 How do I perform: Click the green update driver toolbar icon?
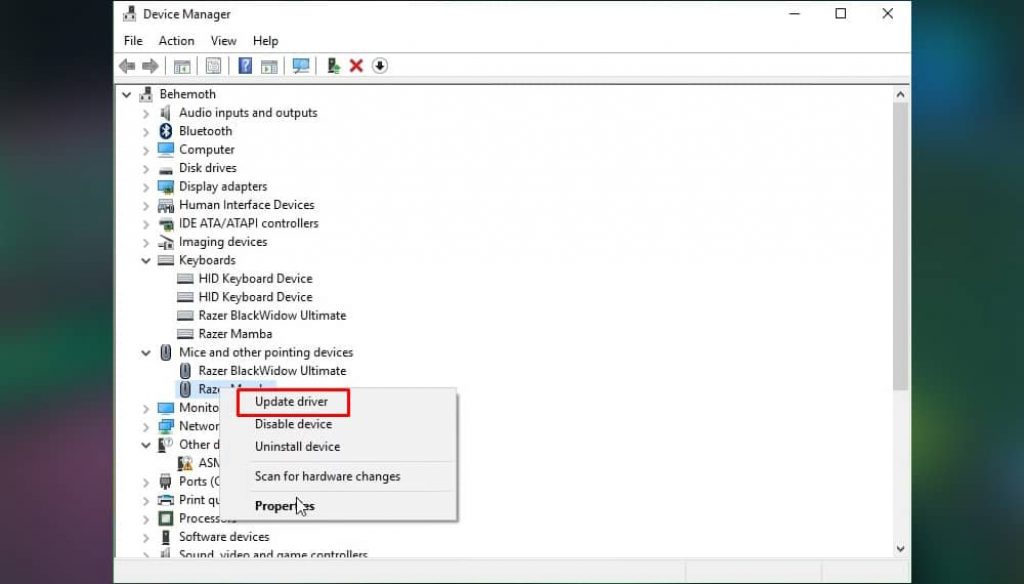click(x=333, y=66)
